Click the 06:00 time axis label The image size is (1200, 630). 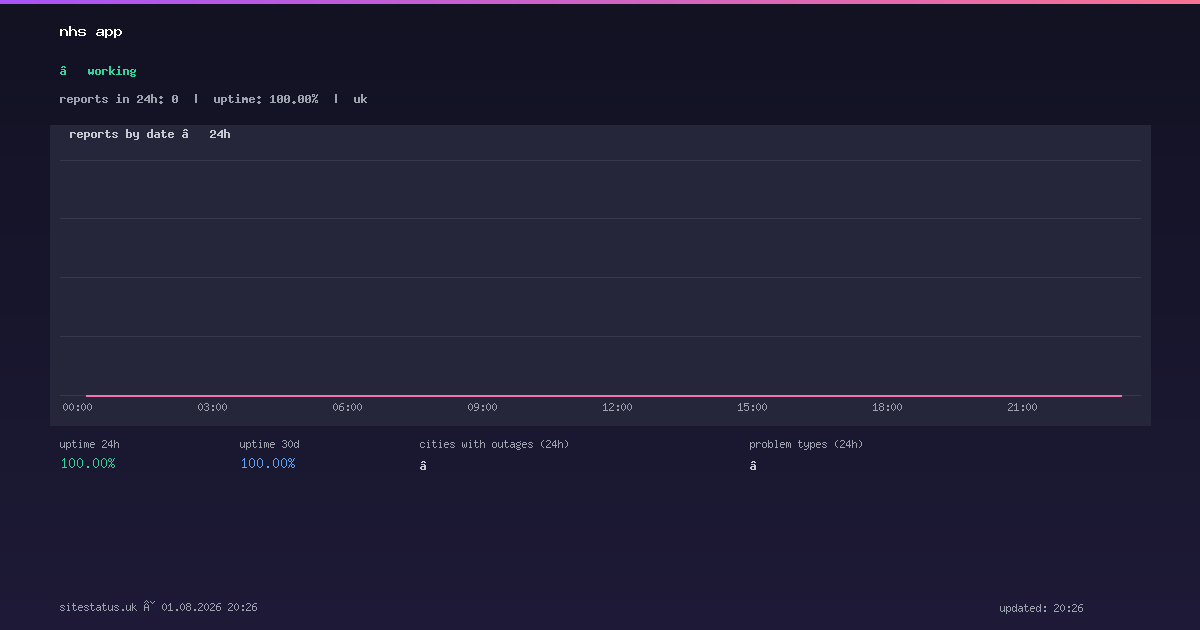pyautogui.click(x=347, y=407)
